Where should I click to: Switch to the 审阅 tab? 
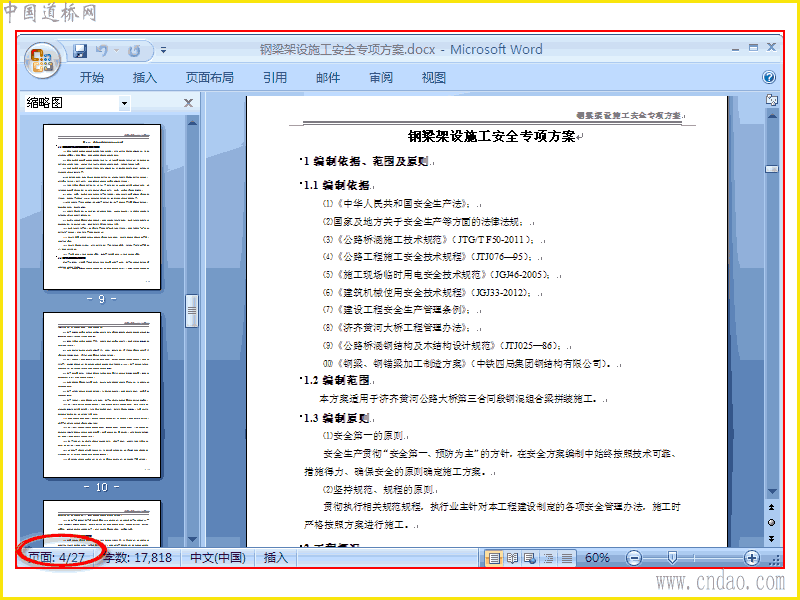(381, 78)
